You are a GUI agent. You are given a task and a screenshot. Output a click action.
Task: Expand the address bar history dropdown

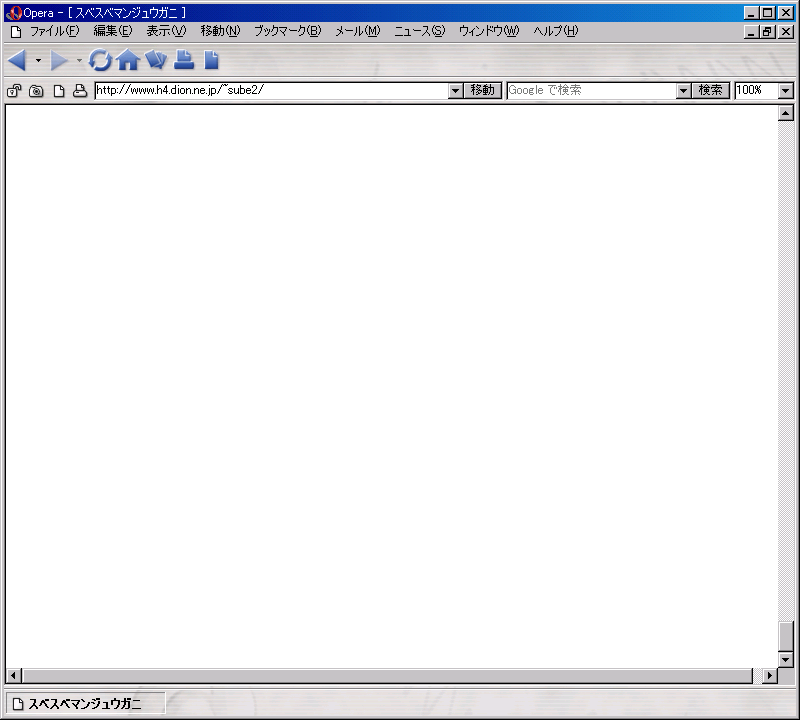click(x=456, y=91)
